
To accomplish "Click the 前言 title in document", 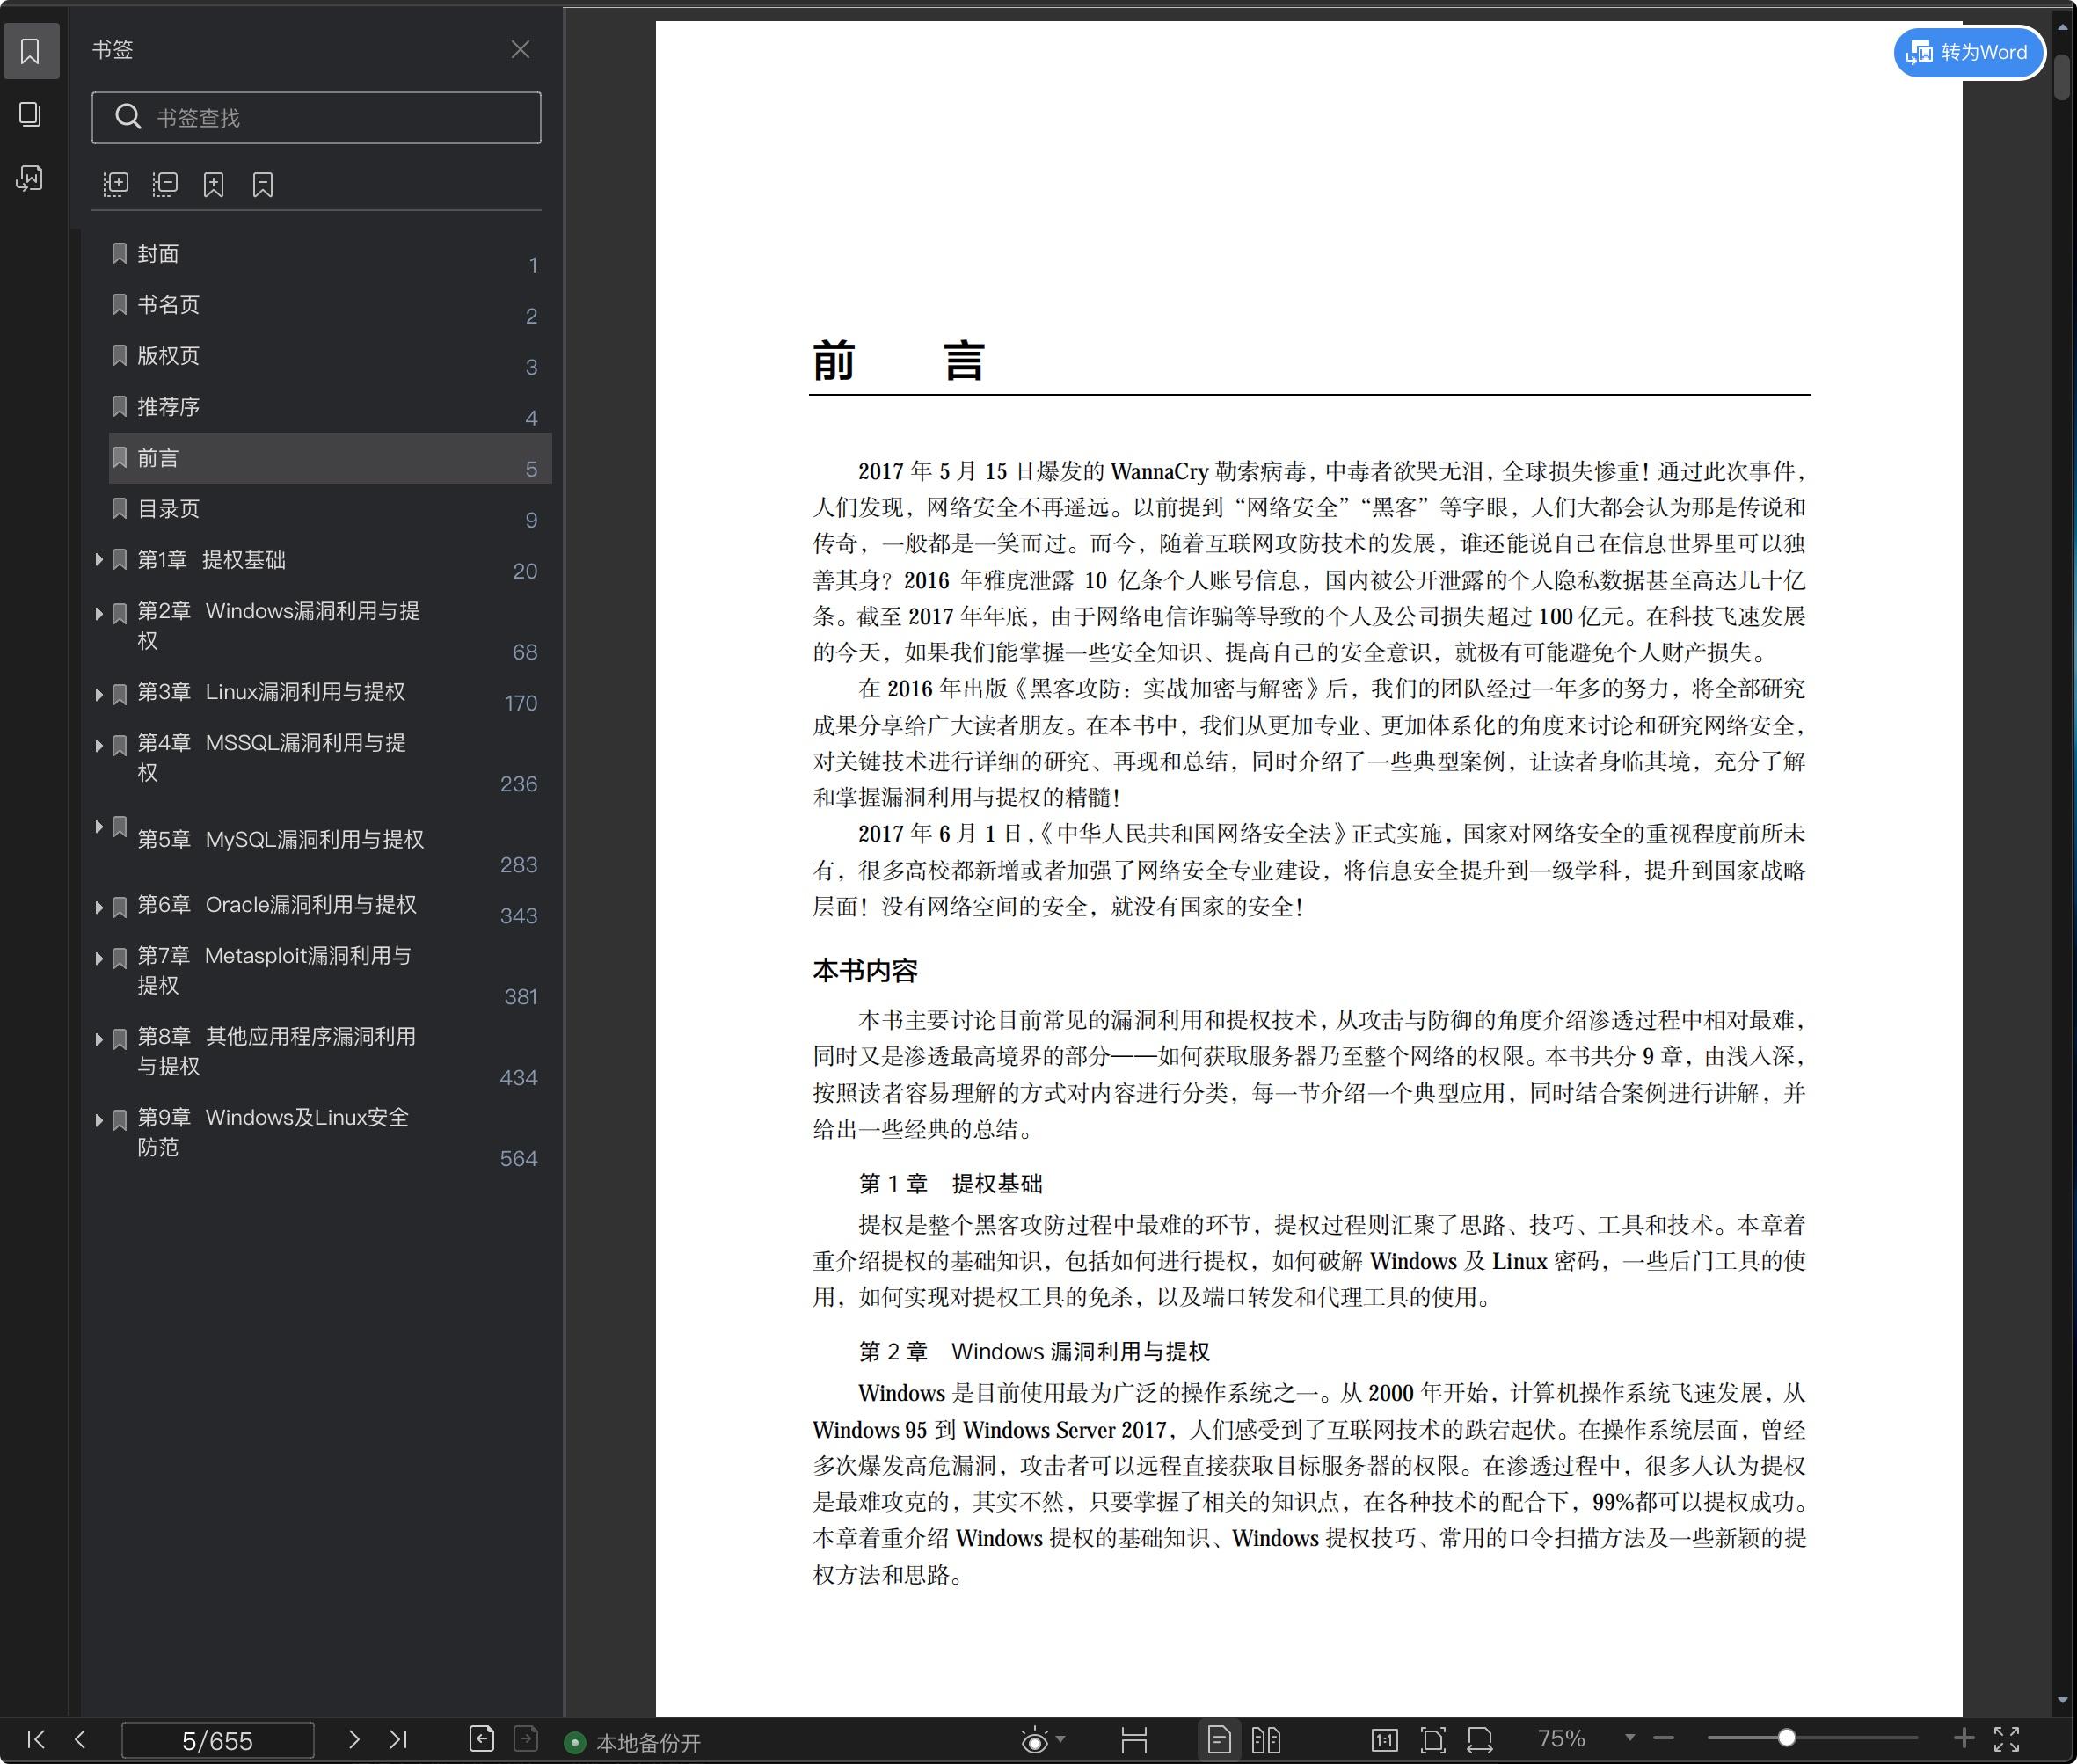I will click(x=898, y=361).
